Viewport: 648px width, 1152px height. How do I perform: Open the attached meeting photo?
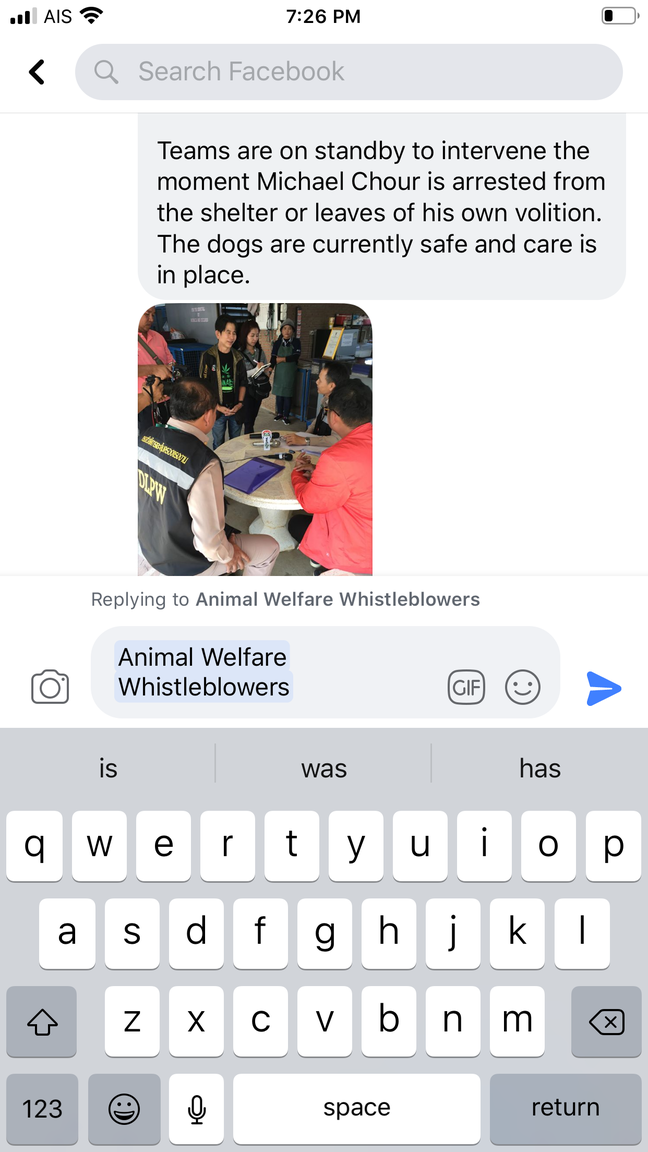point(255,439)
